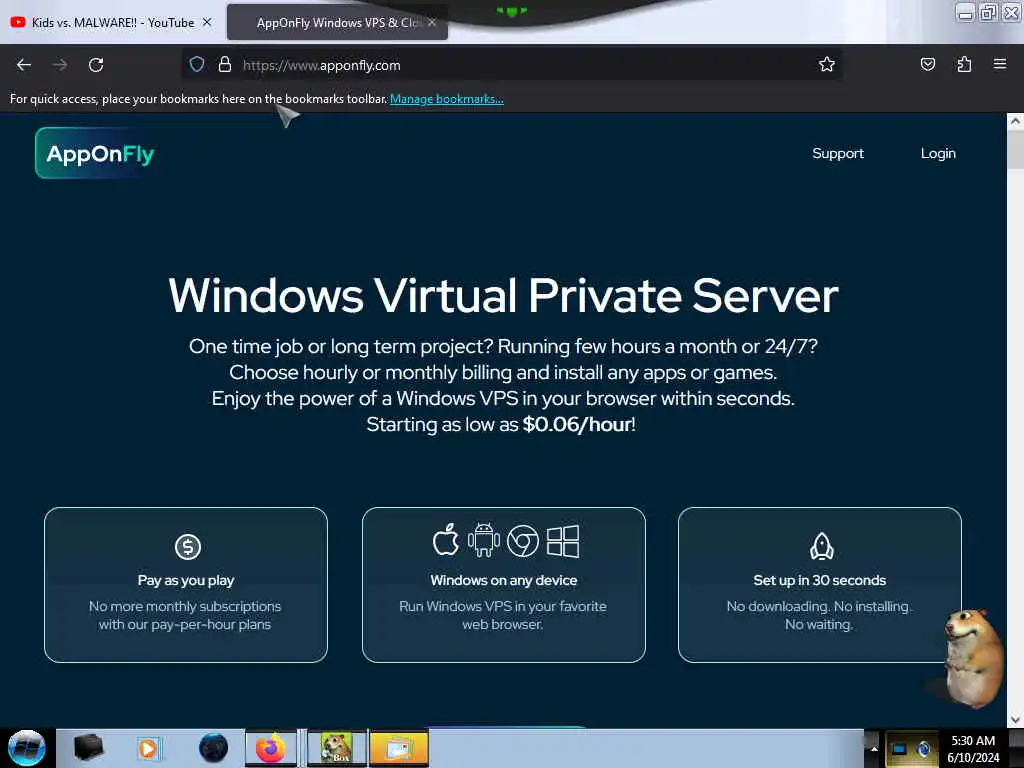The image size is (1024, 768).
Task: View site security via padlock icon
Action: click(x=225, y=64)
